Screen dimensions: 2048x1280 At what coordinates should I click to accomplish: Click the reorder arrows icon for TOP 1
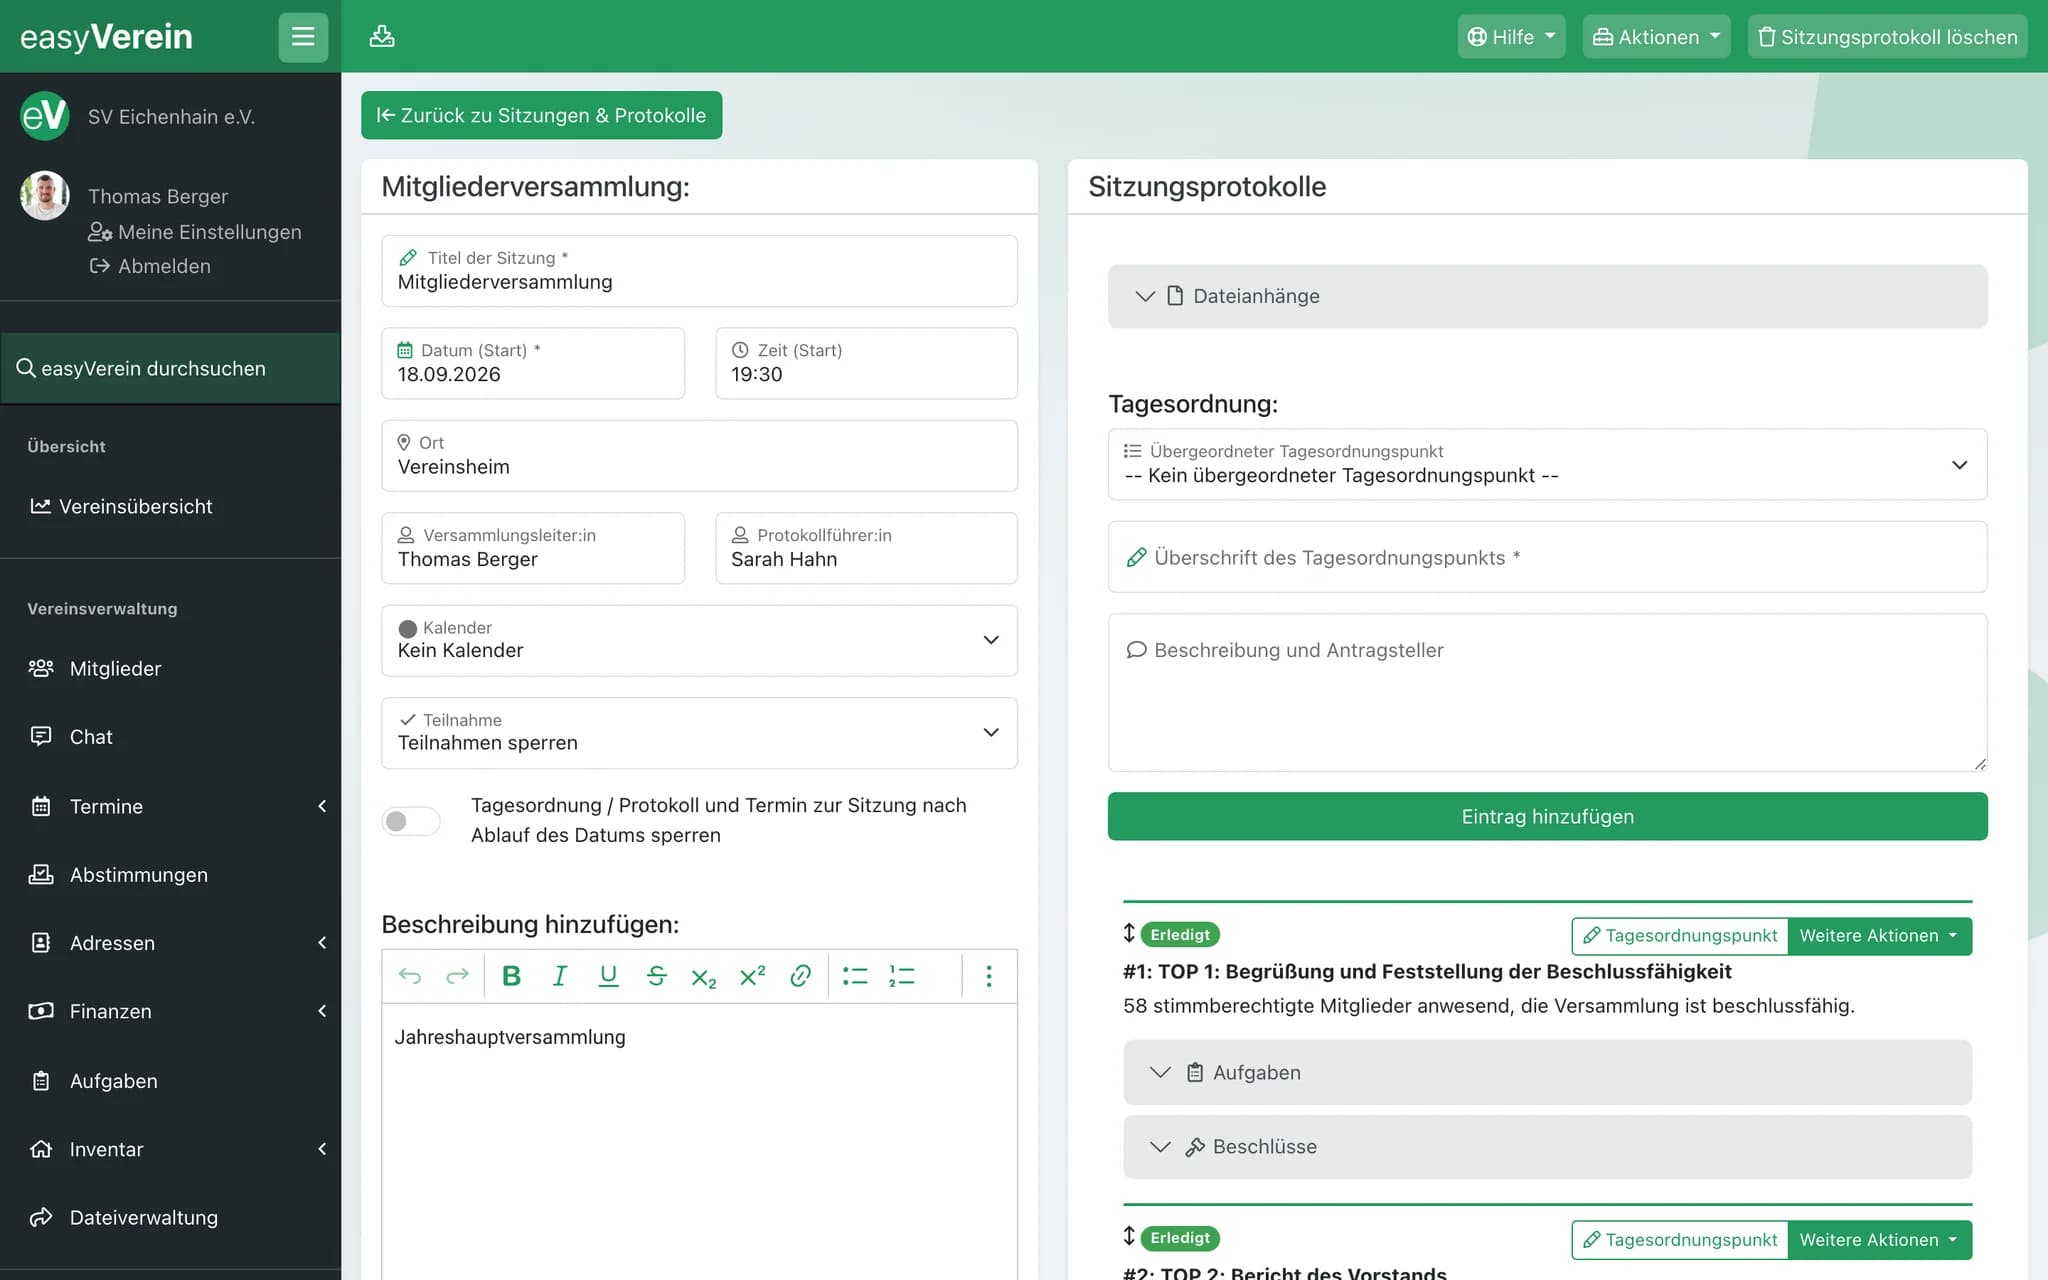(x=1129, y=933)
